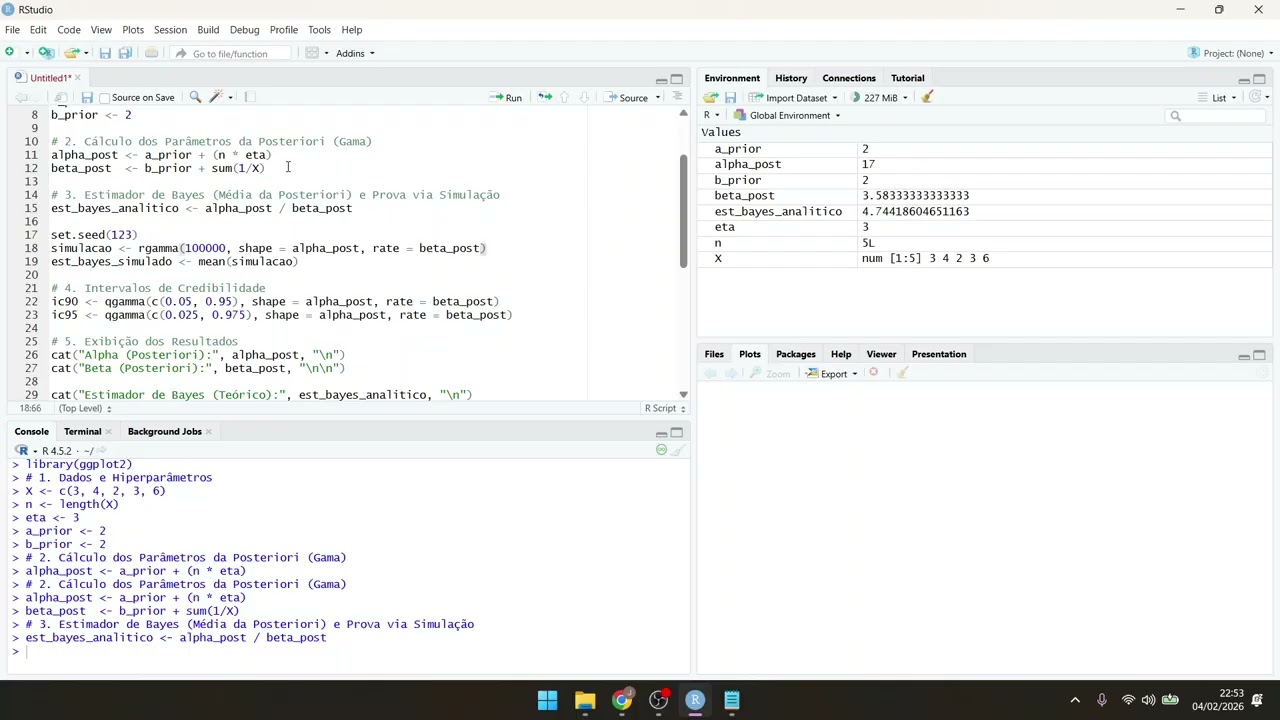Open the Windows Start menu
Image resolution: width=1280 pixels, height=720 pixels.
pos(548,700)
